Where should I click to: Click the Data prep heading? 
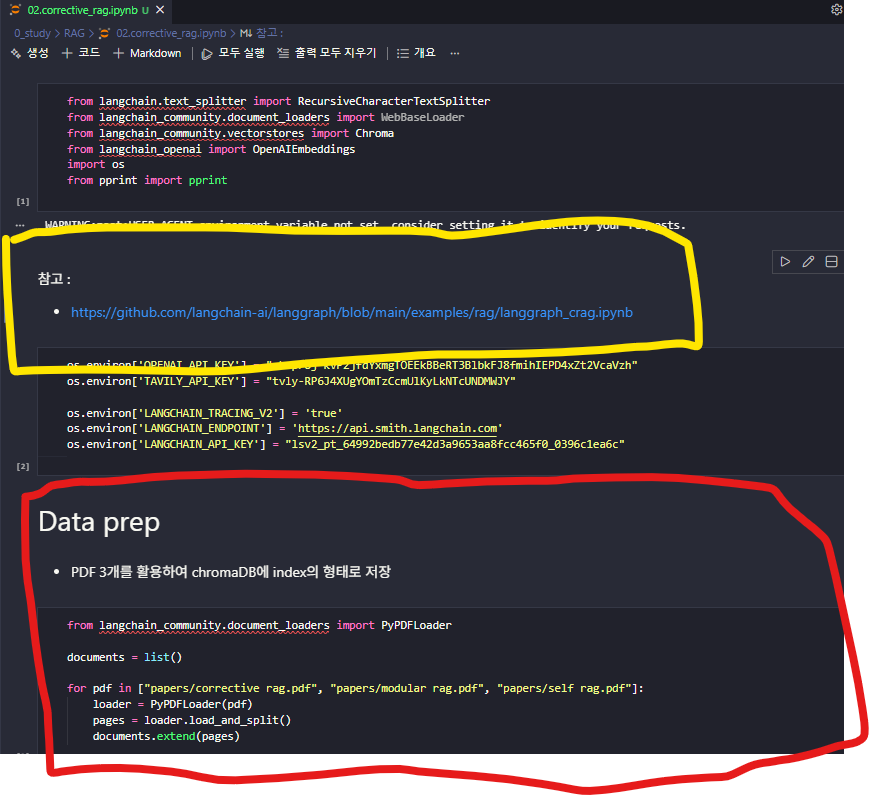click(99, 522)
